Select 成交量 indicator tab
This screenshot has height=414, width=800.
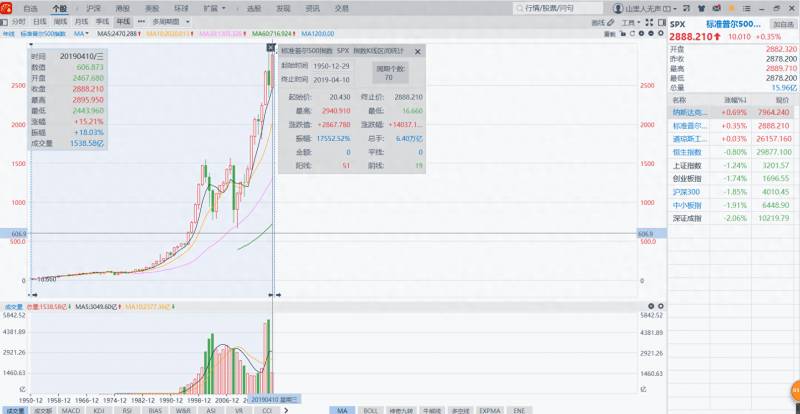14,410
